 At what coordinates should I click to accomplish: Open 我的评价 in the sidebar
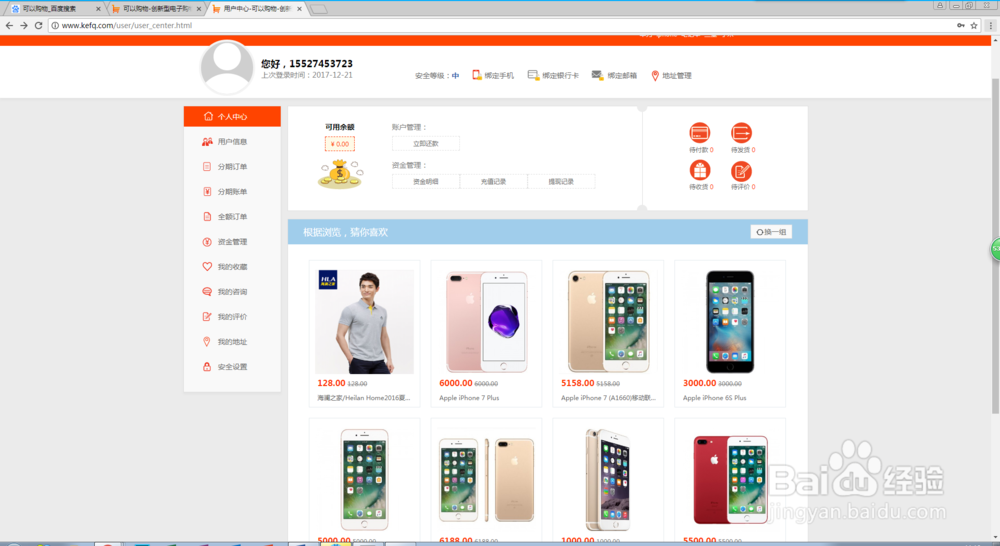click(x=232, y=316)
